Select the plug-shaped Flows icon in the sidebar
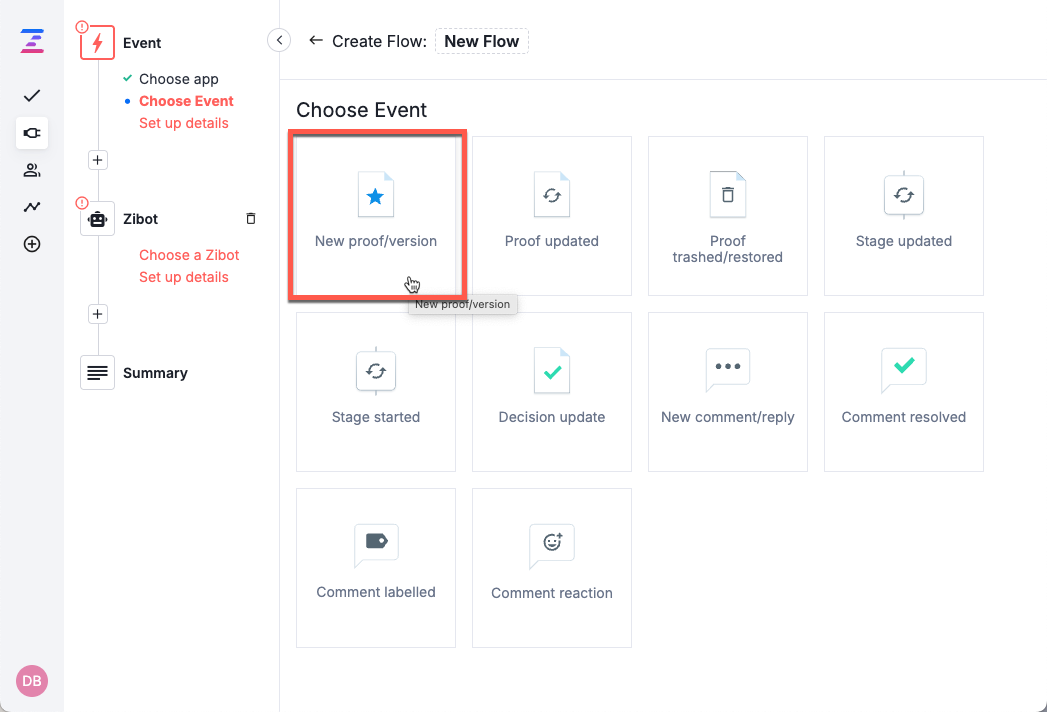Viewport: 1047px width, 712px height. (x=31, y=133)
